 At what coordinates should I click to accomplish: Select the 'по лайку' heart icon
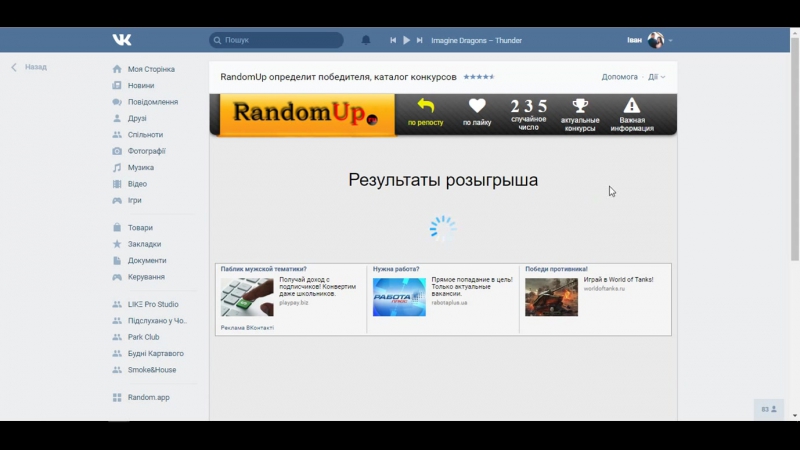coord(477,107)
